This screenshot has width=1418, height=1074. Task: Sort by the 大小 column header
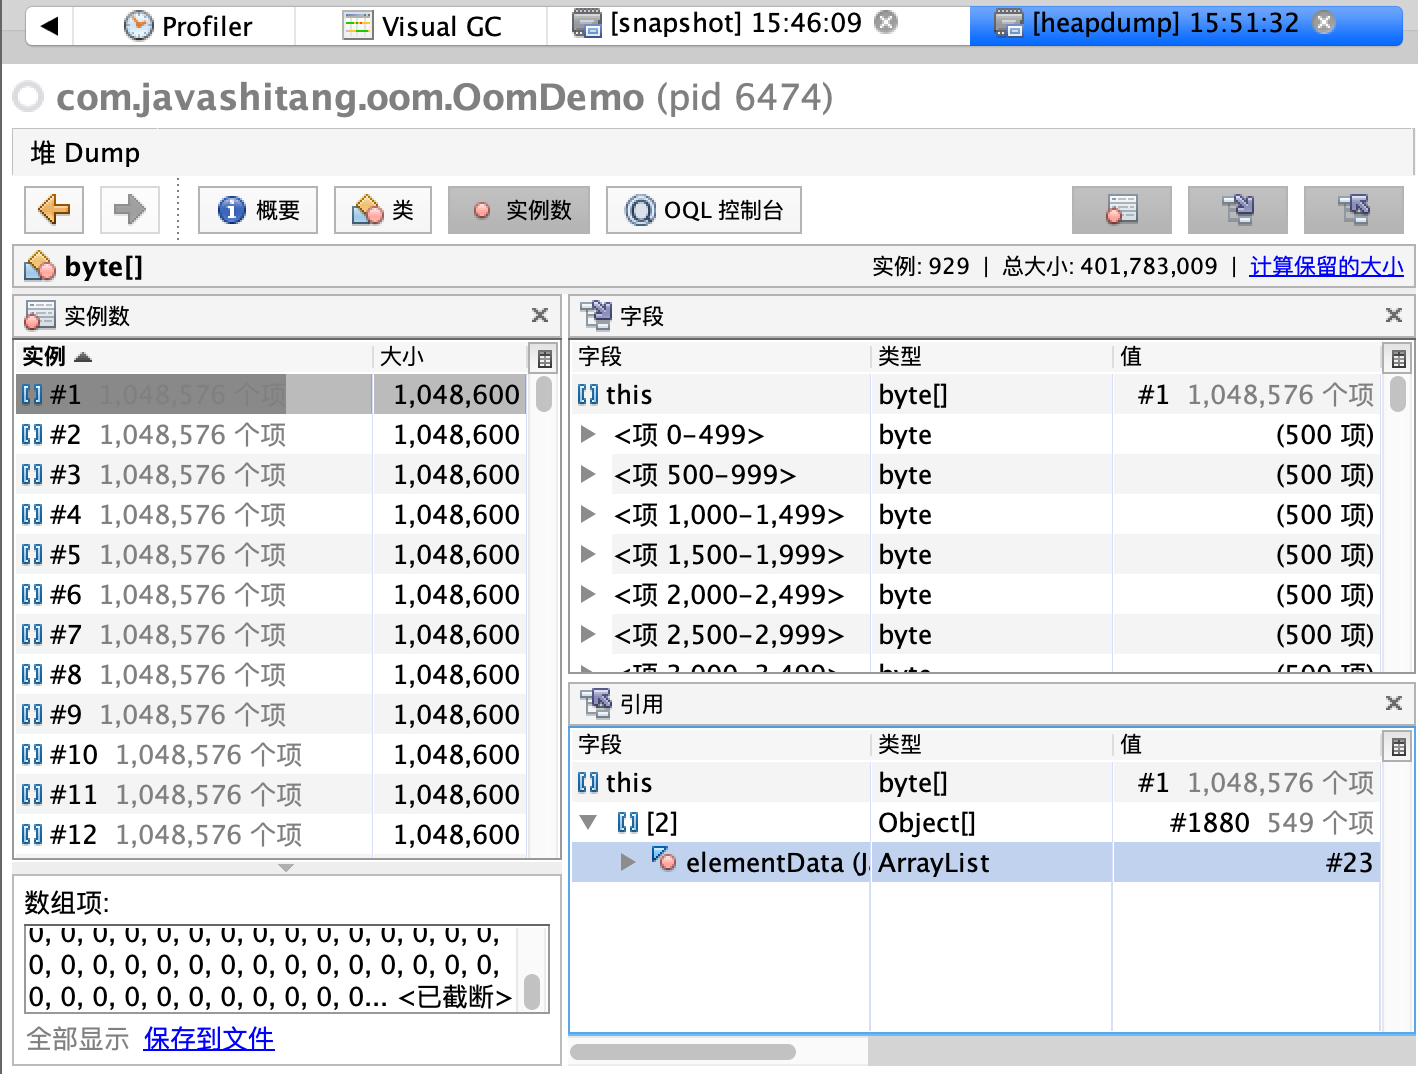(450, 356)
